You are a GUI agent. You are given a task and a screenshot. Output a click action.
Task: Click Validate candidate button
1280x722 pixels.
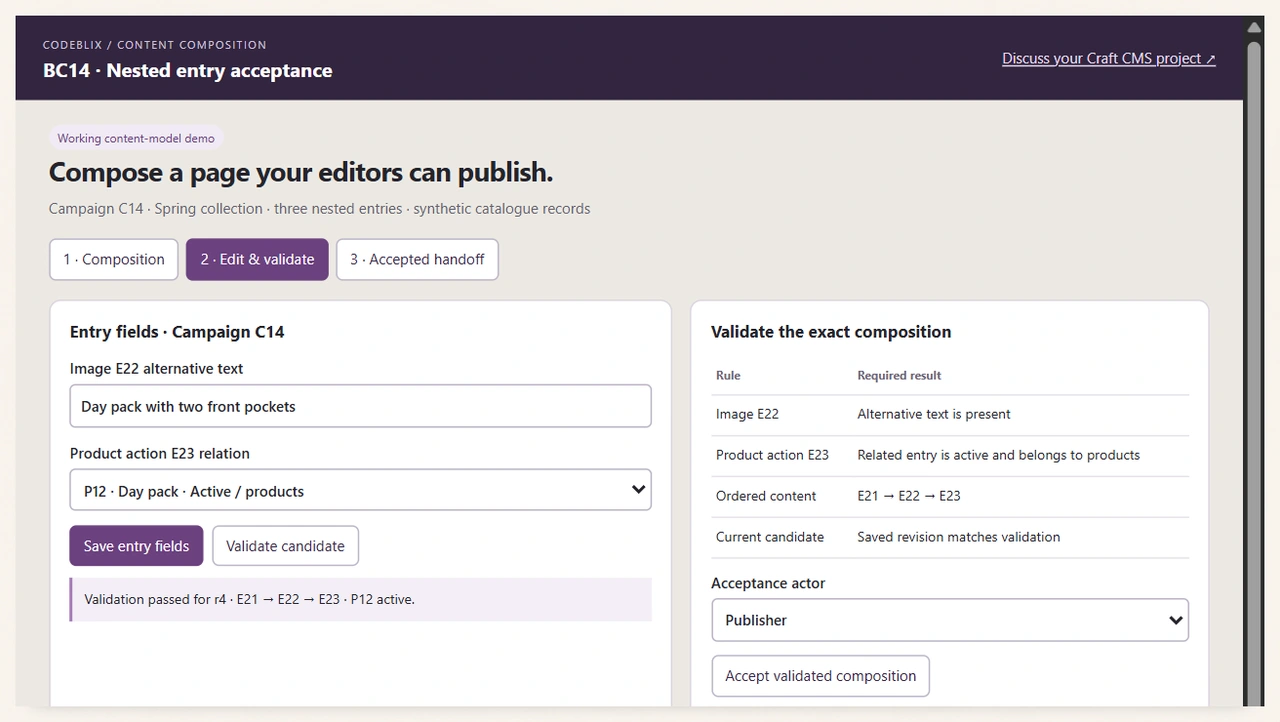285,546
